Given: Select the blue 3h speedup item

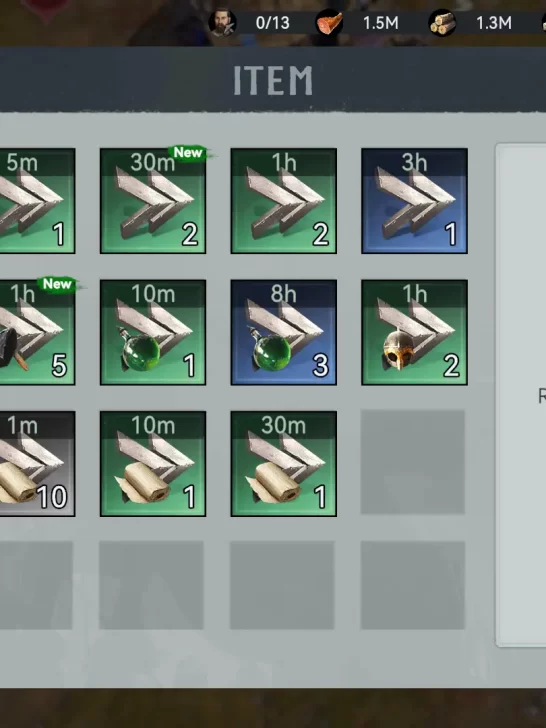Looking at the screenshot, I should [x=414, y=201].
